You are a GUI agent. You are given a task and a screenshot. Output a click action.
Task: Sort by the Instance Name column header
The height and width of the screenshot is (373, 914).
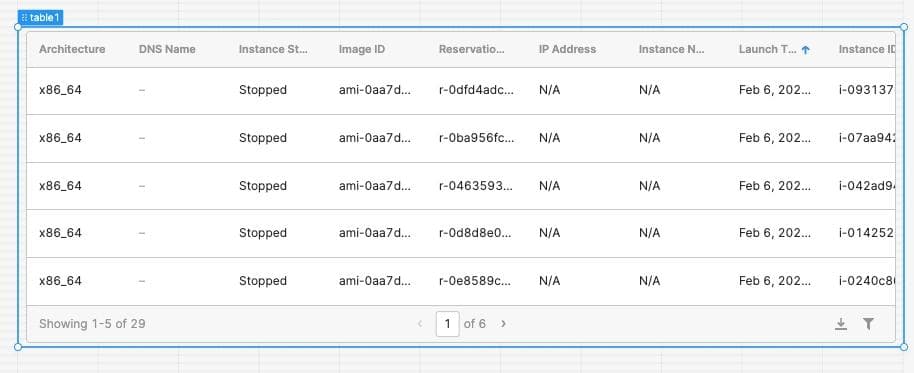(x=672, y=50)
